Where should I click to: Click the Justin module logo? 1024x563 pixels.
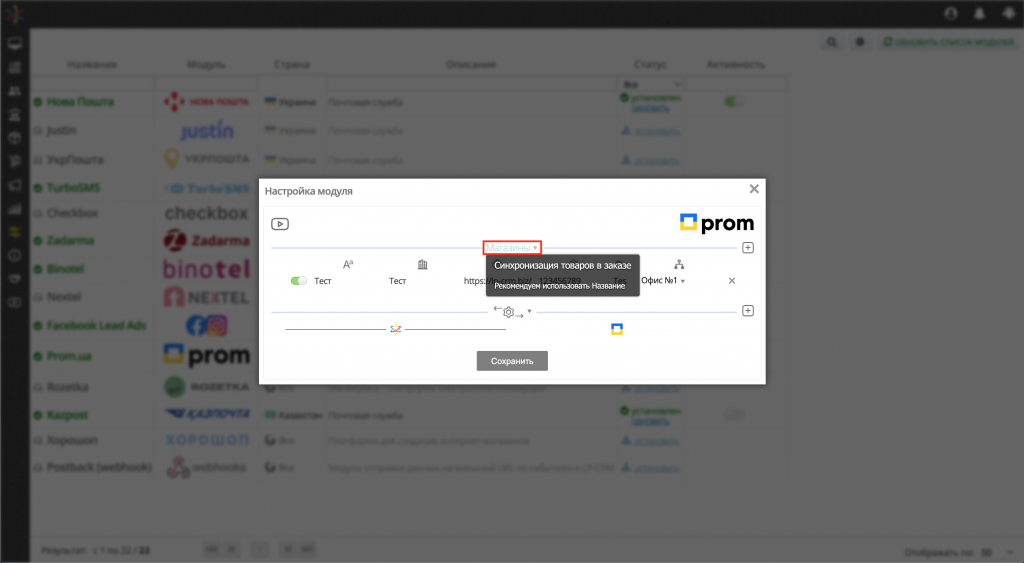(x=206, y=131)
